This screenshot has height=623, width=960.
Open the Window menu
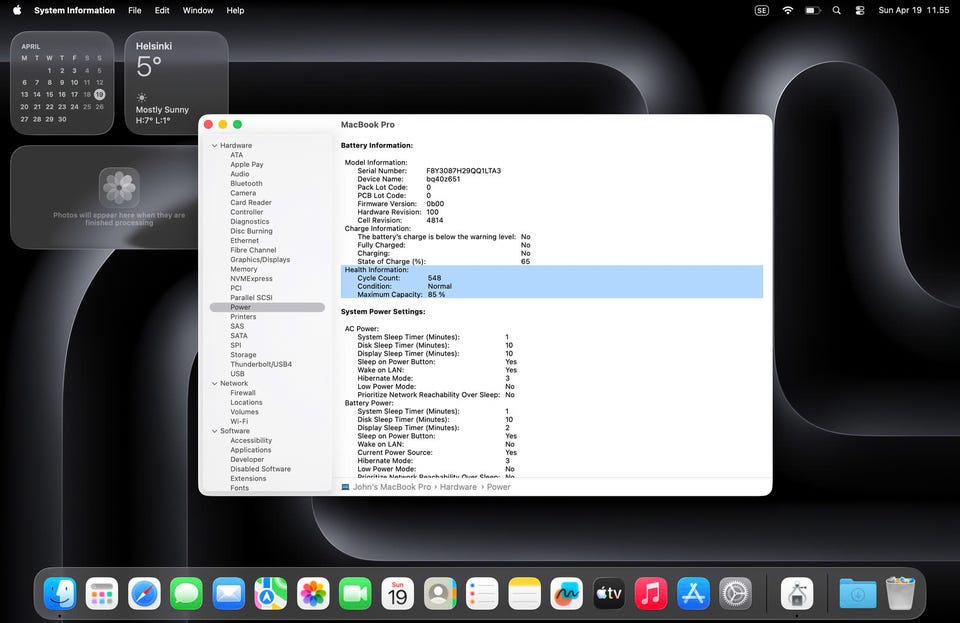click(198, 10)
